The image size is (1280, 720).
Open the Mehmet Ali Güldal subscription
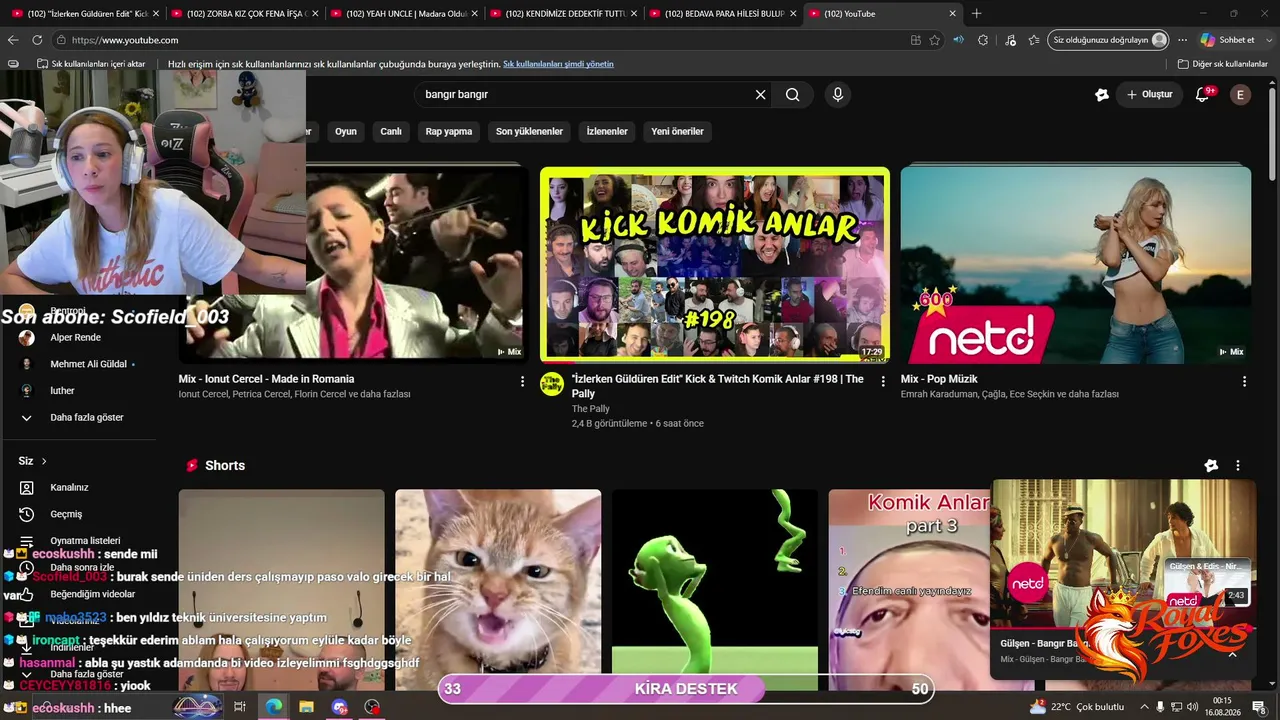click(x=88, y=364)
